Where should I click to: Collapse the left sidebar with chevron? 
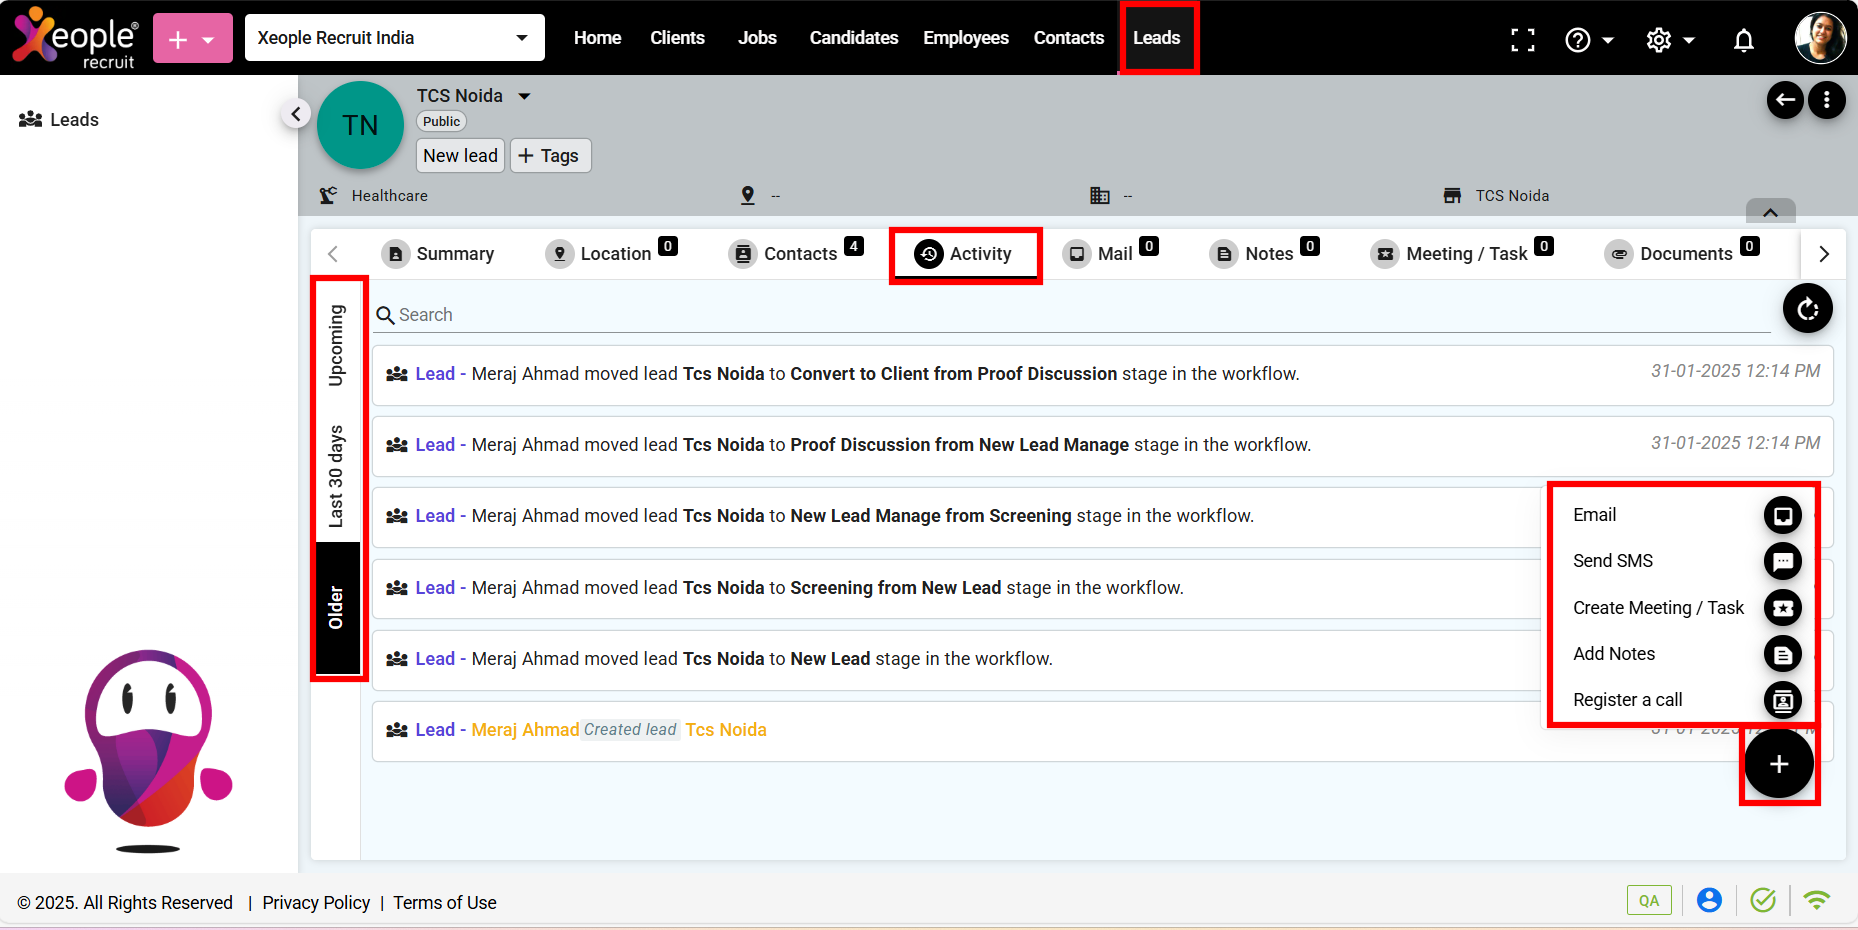point(295,114)
